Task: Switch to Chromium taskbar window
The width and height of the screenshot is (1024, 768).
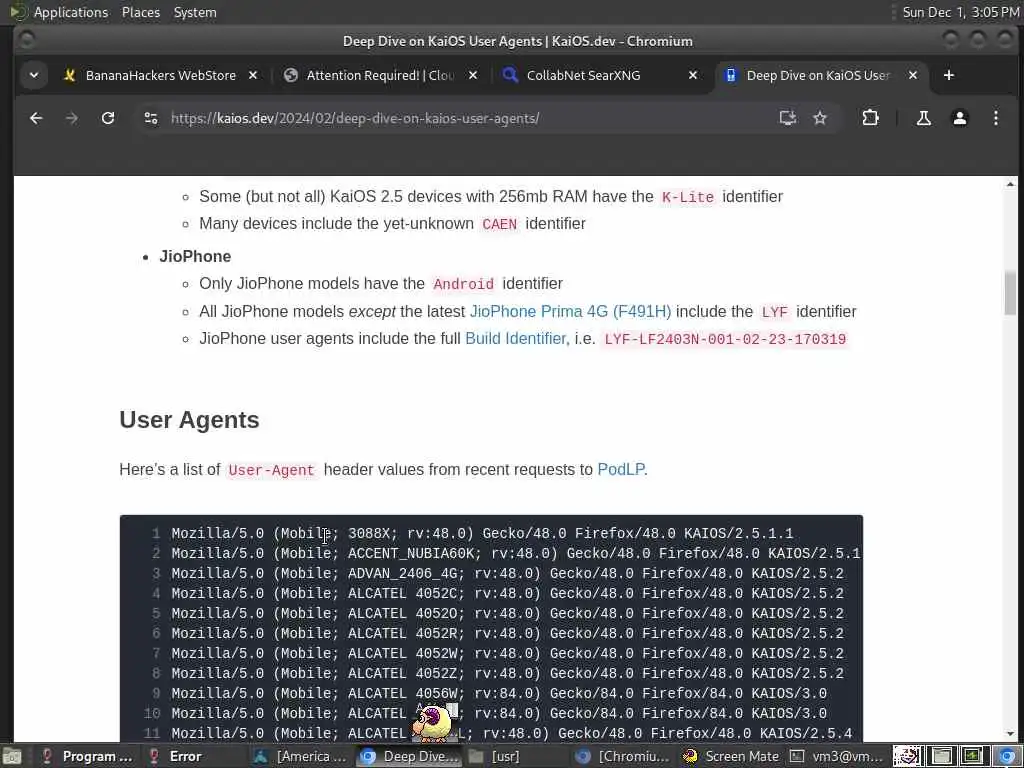Action: [623, 756]
